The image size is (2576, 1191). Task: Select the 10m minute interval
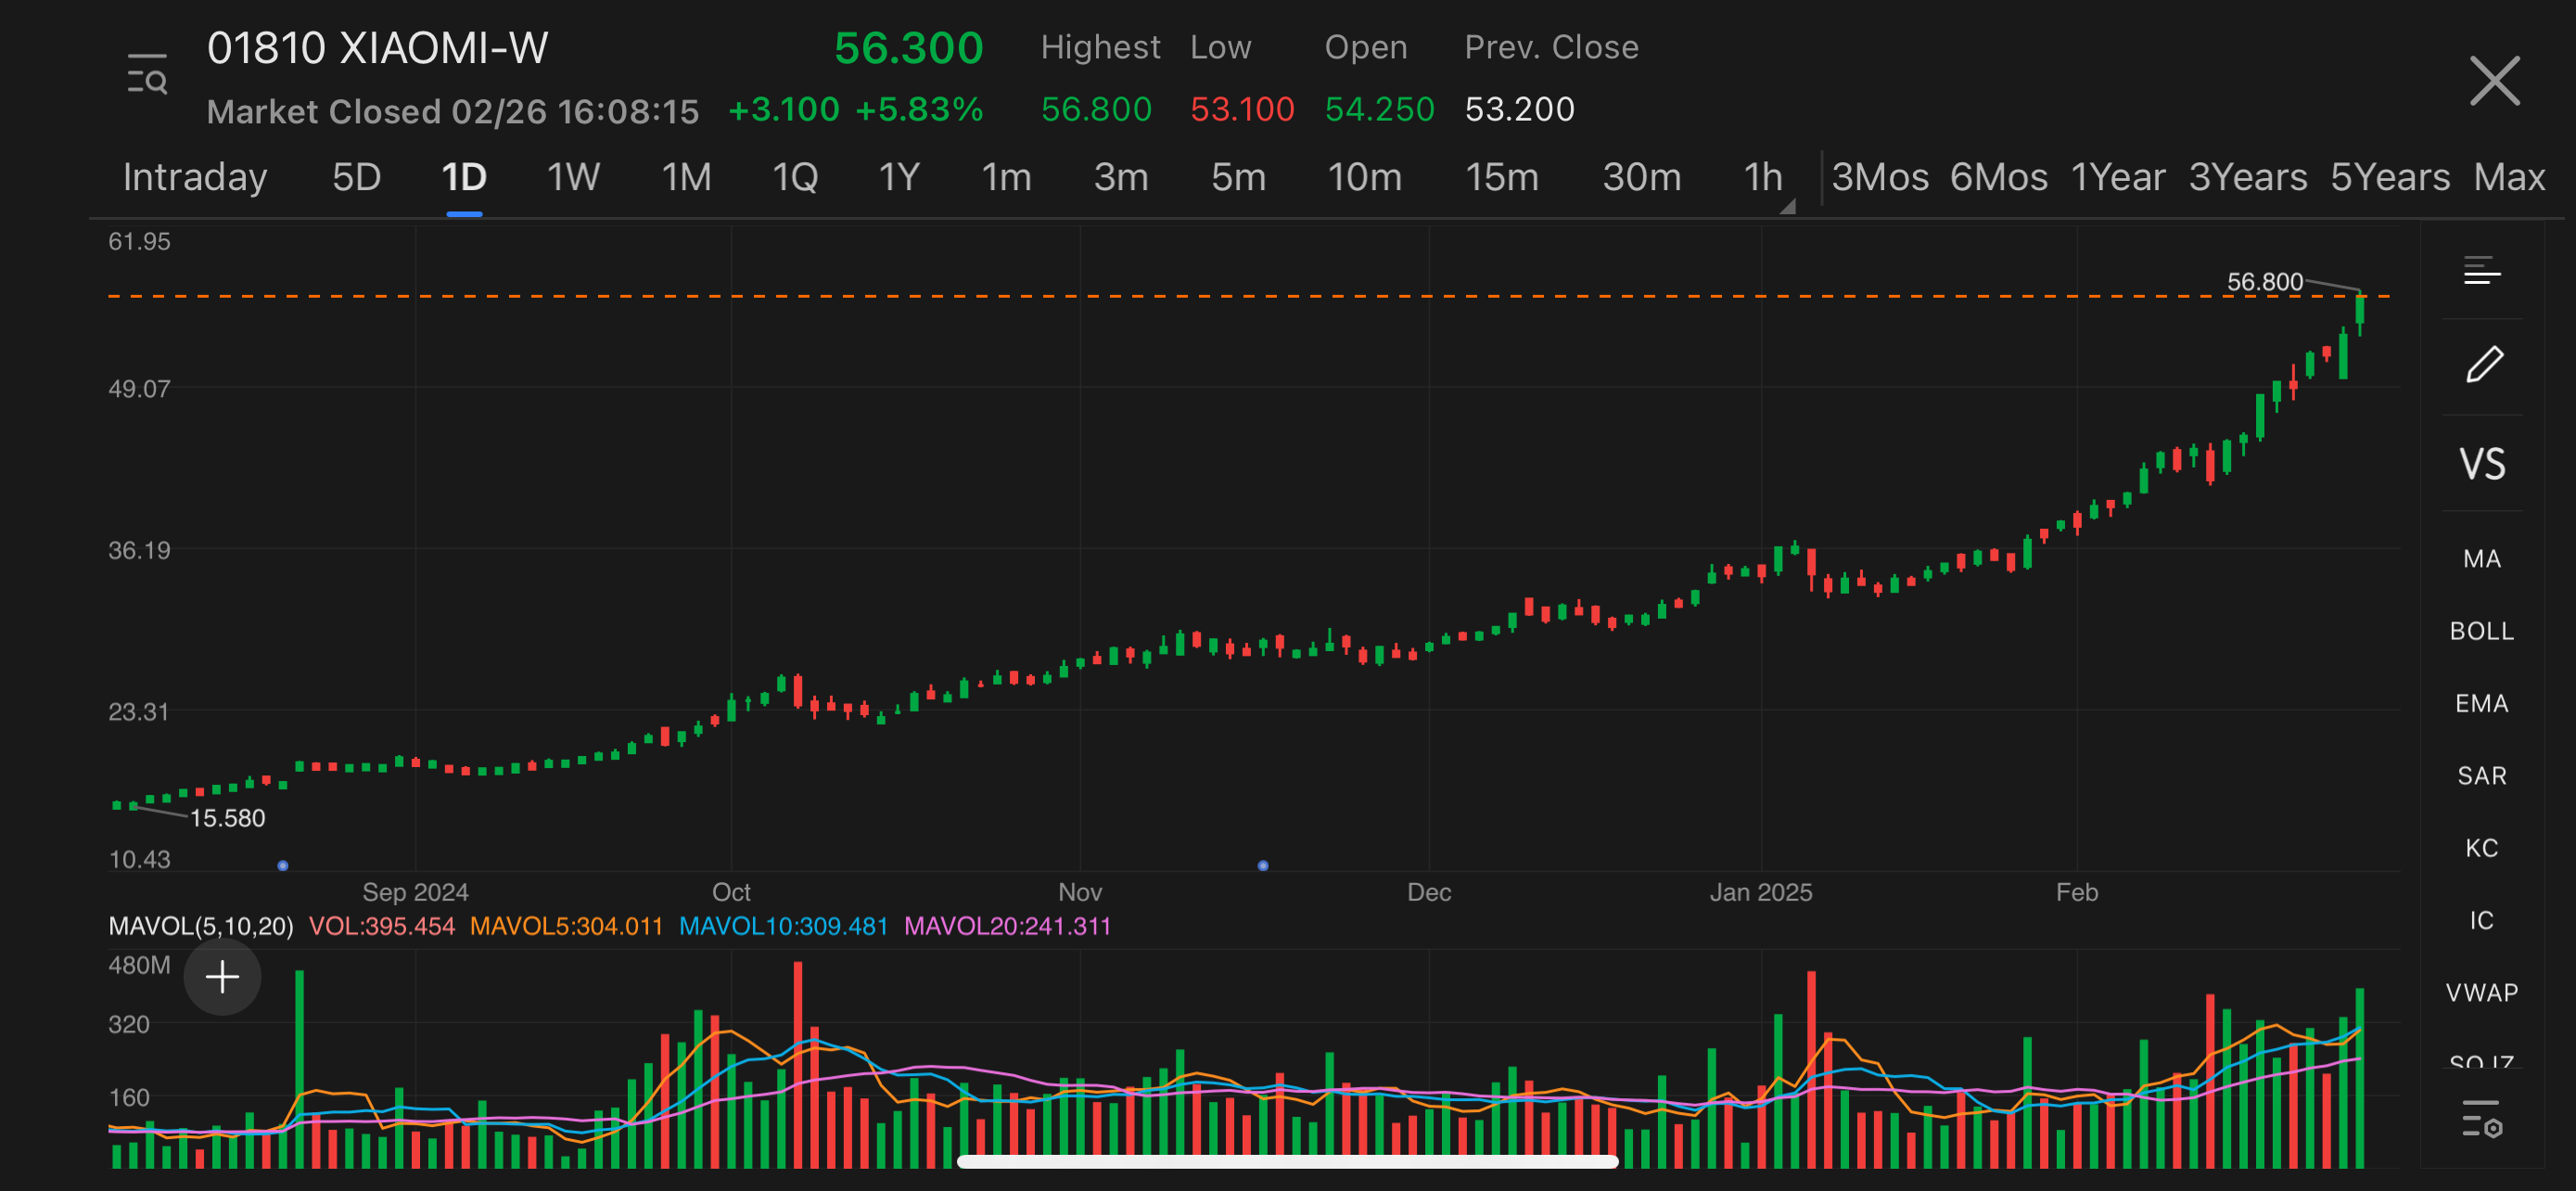pyautogui.click(x=1364, y=177)
